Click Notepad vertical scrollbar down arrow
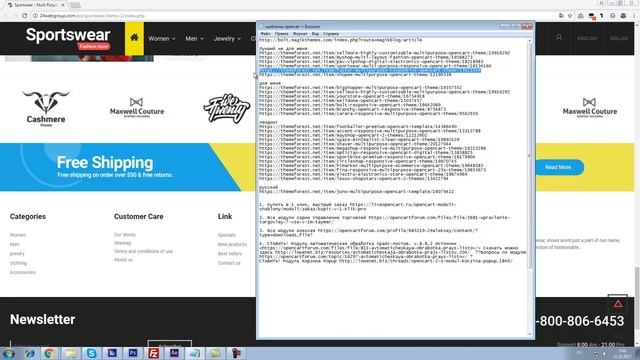This screenshot has height=360, width=640. point(530,334)
